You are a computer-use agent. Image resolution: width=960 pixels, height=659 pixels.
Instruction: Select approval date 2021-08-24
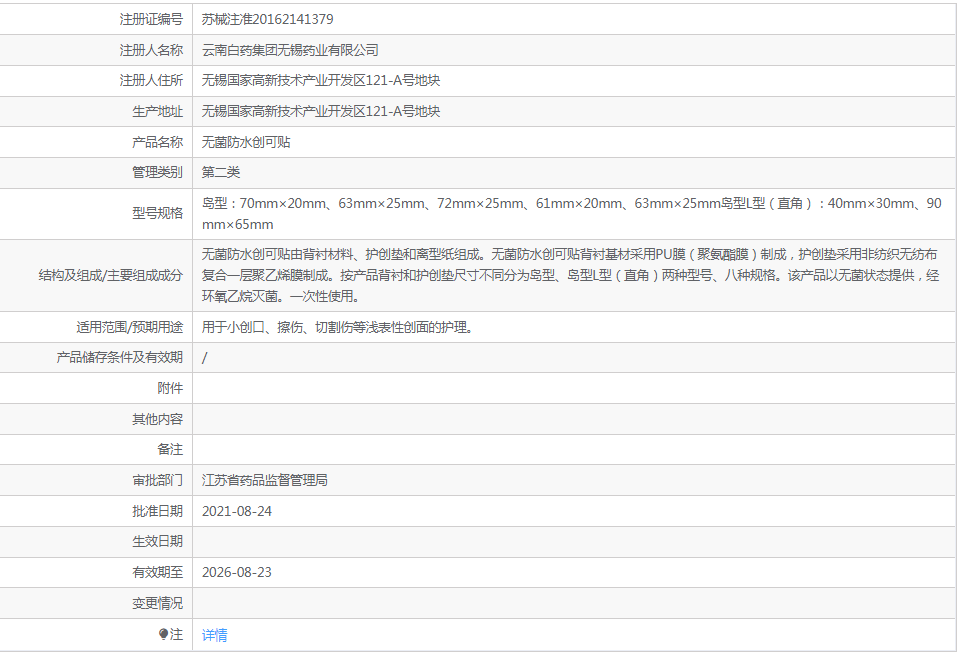(236, 511)
